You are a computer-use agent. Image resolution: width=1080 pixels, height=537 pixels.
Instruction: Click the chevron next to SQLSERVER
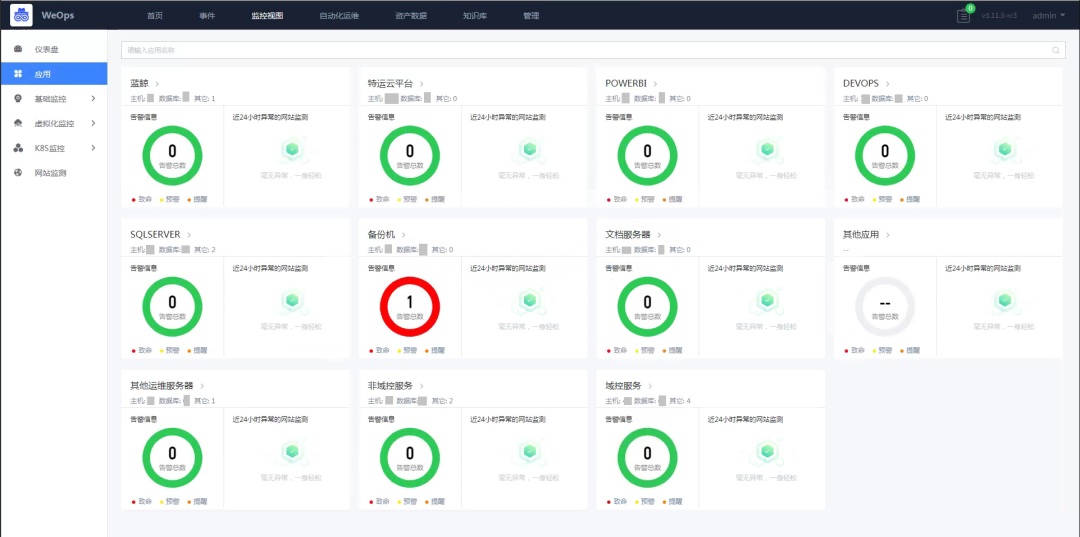pos(189,235)
